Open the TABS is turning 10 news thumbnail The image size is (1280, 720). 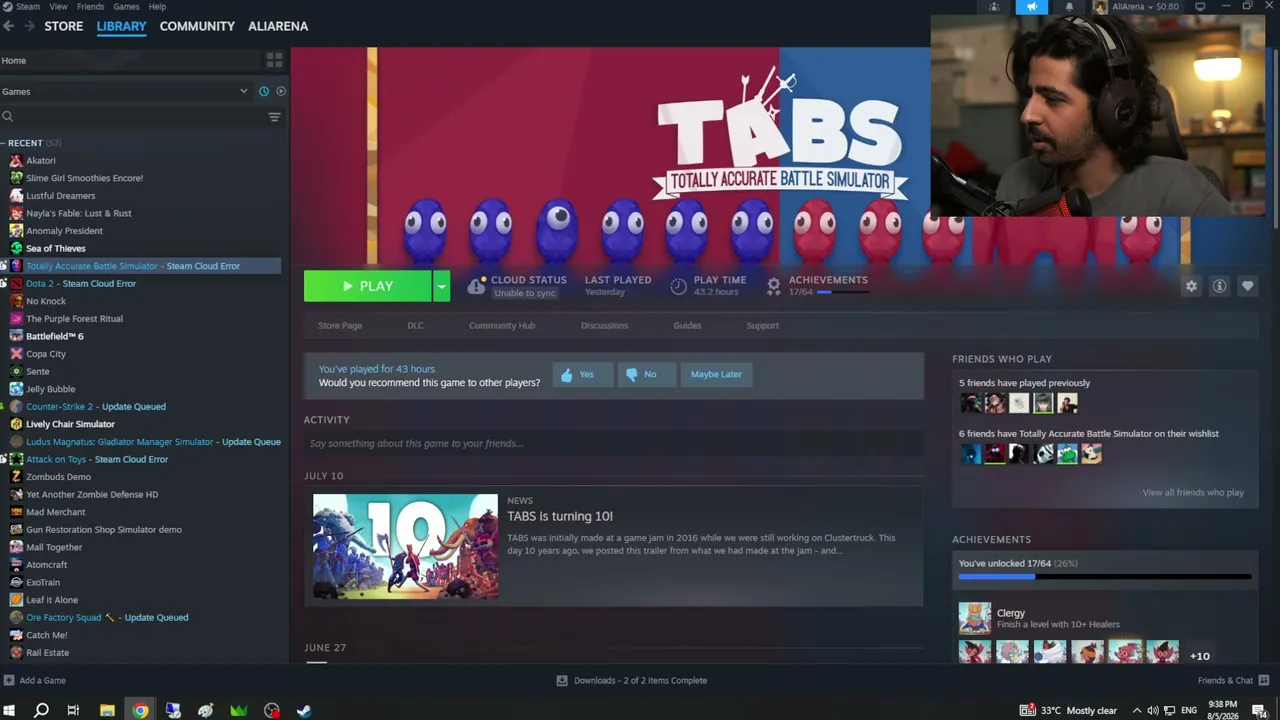pyautogui.click(x=405, y=547)
